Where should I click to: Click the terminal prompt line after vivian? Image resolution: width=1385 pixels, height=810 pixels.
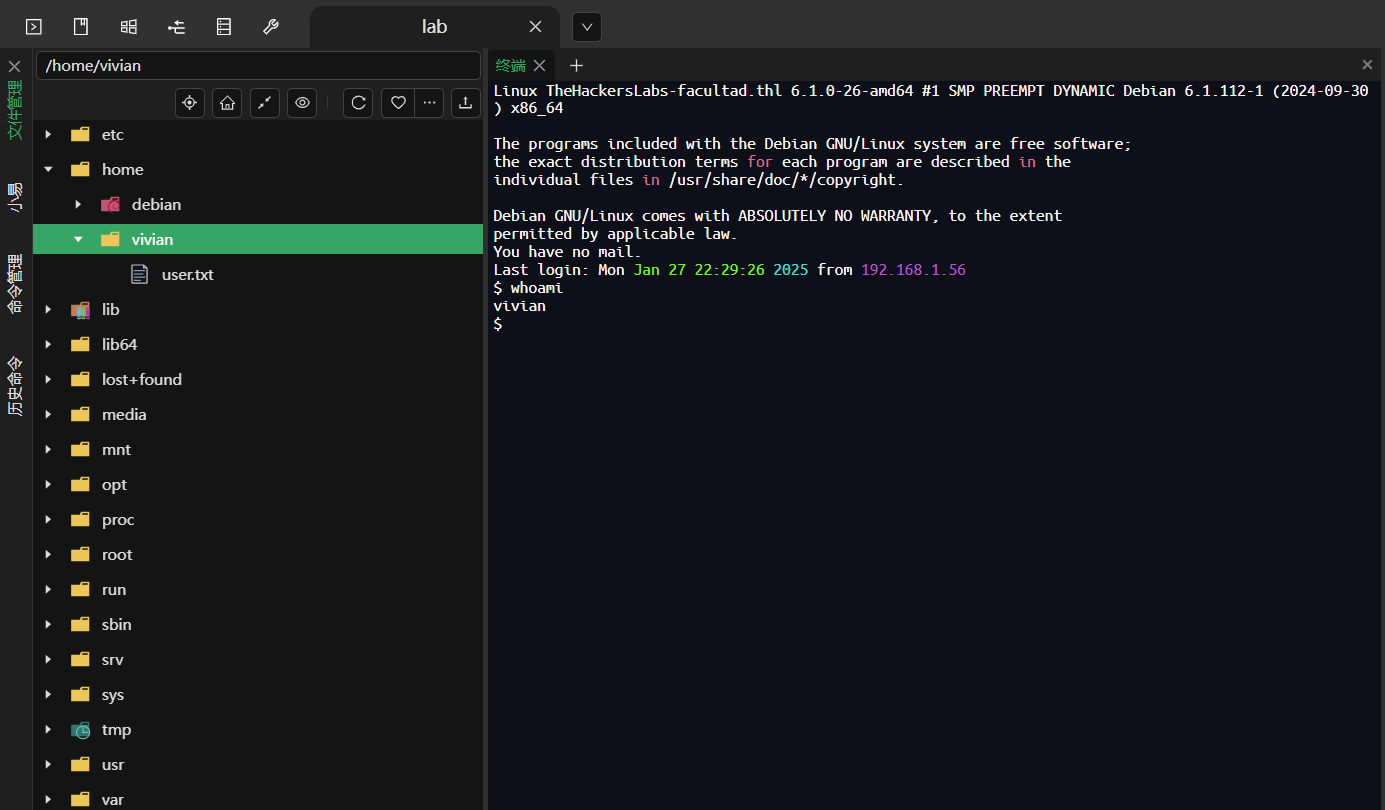(498, 324)
